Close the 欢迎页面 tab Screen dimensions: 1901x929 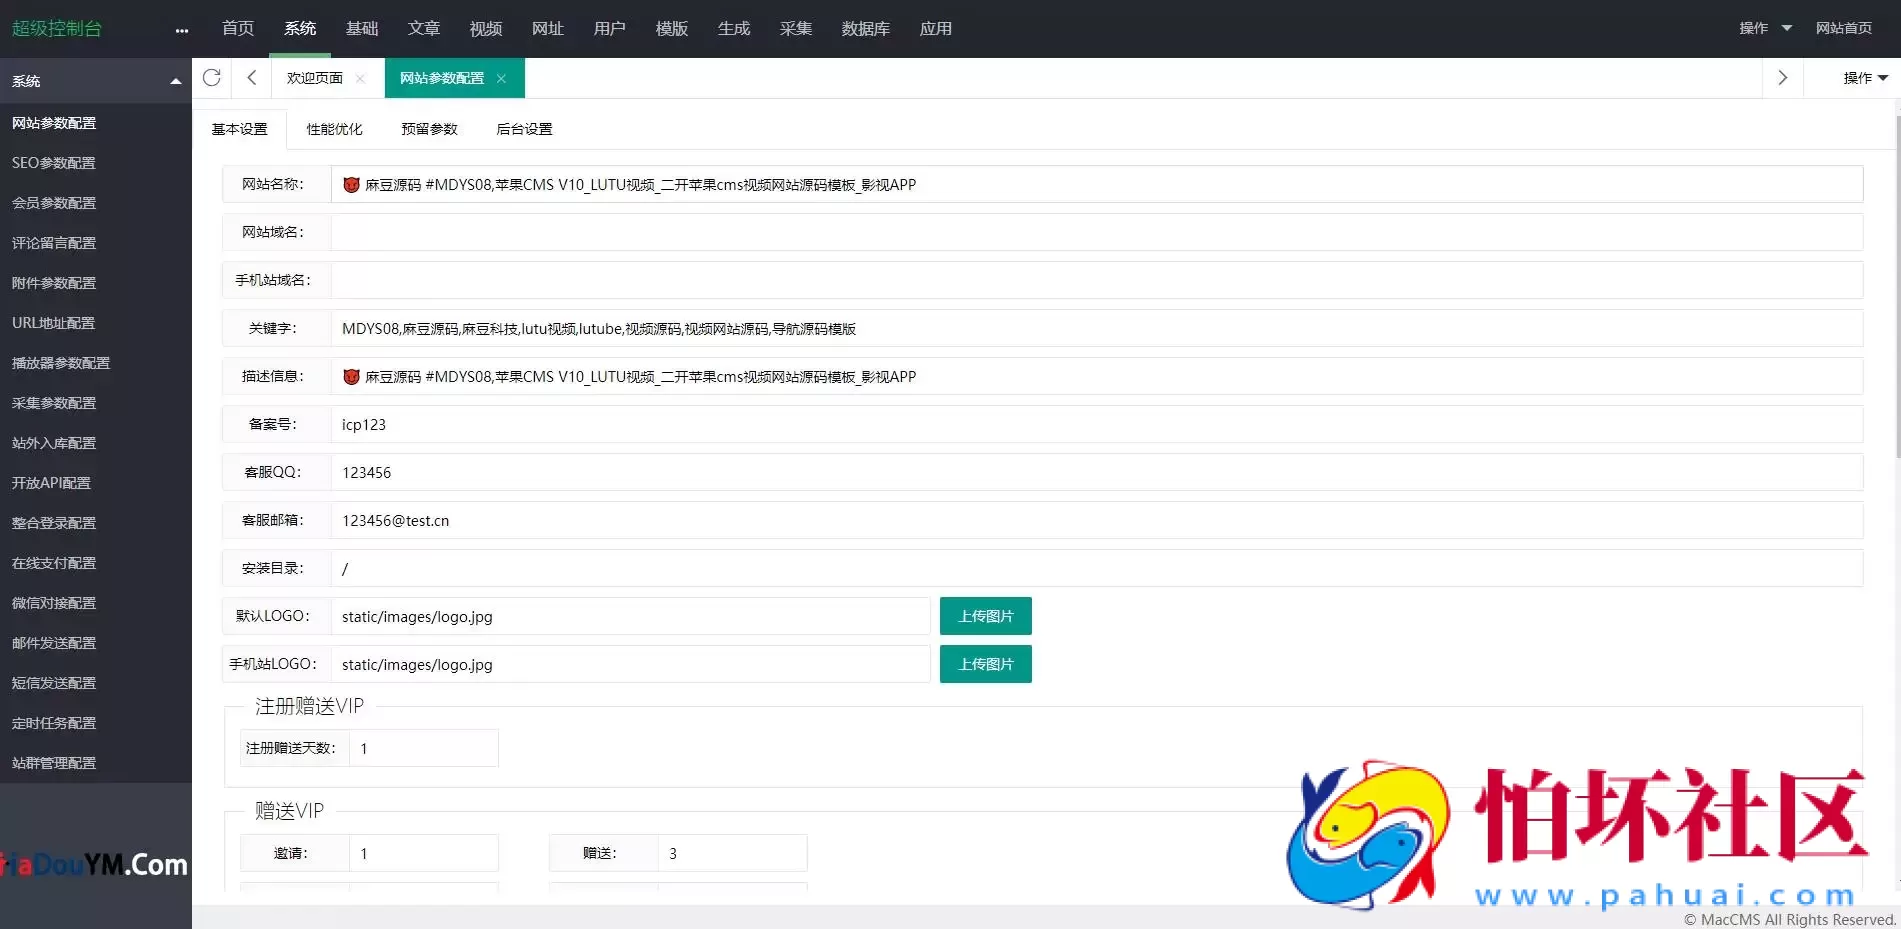tap(361, 77)
